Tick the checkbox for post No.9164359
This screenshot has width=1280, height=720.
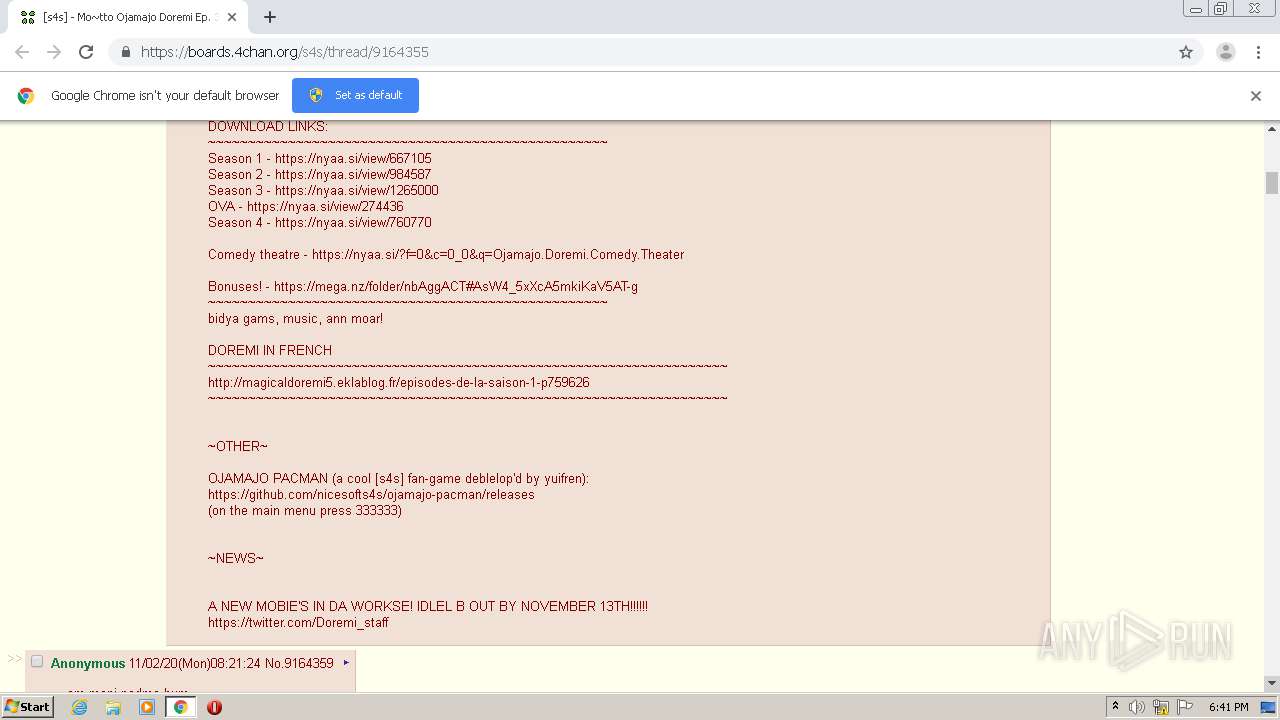pyautogui.click(x=37, y=662)
